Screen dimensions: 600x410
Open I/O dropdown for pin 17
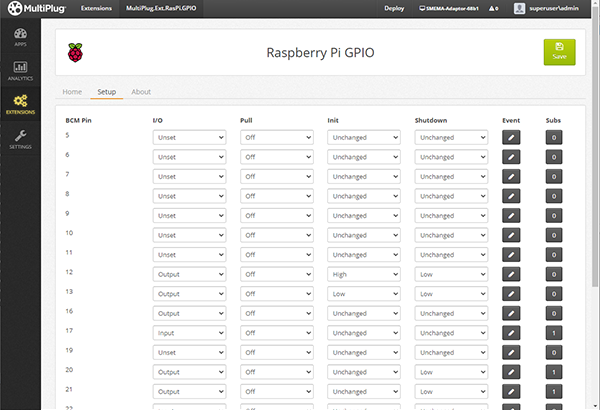(x=189, y=333)
